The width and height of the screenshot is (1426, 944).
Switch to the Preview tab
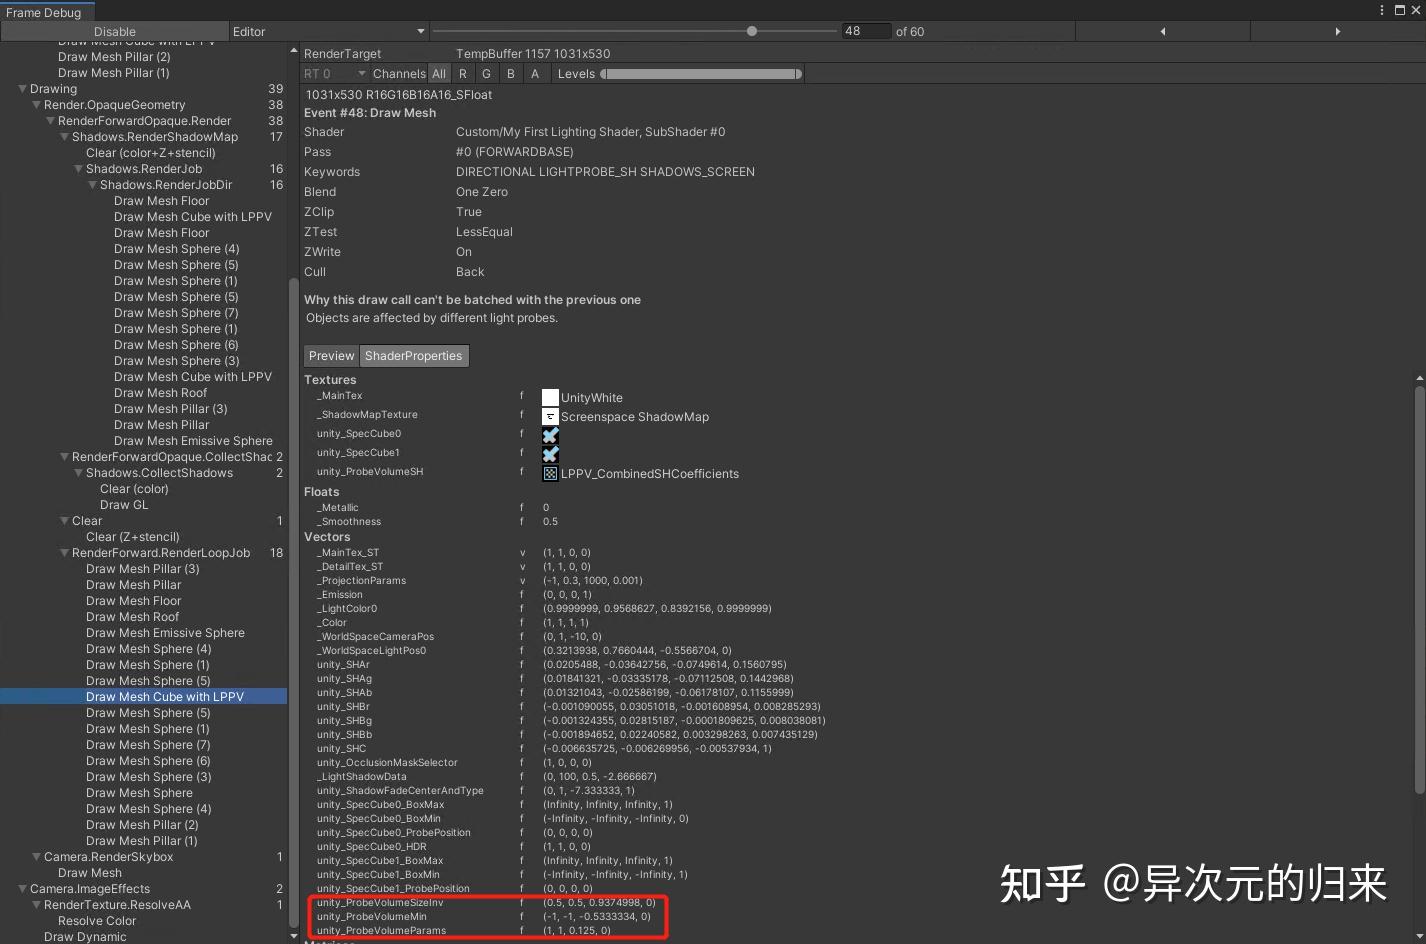pos(331,355)
